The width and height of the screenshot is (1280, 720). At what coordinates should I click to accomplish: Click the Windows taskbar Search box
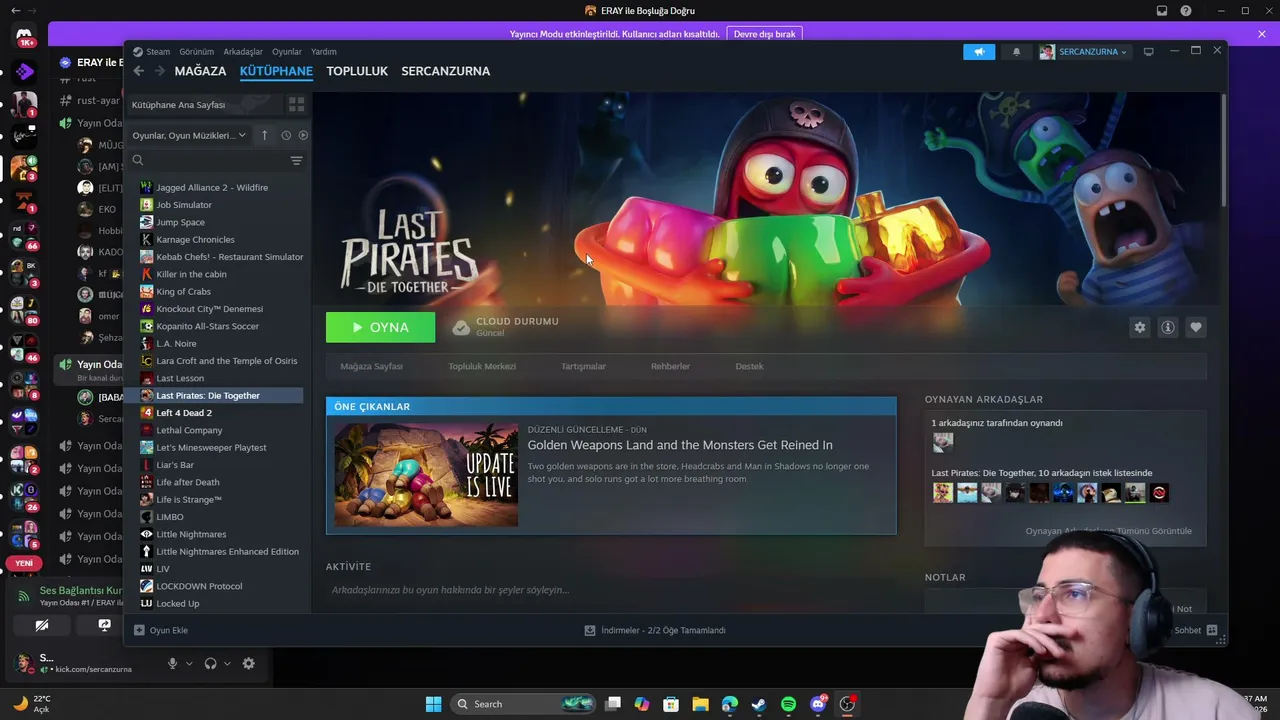click(525, 704)
